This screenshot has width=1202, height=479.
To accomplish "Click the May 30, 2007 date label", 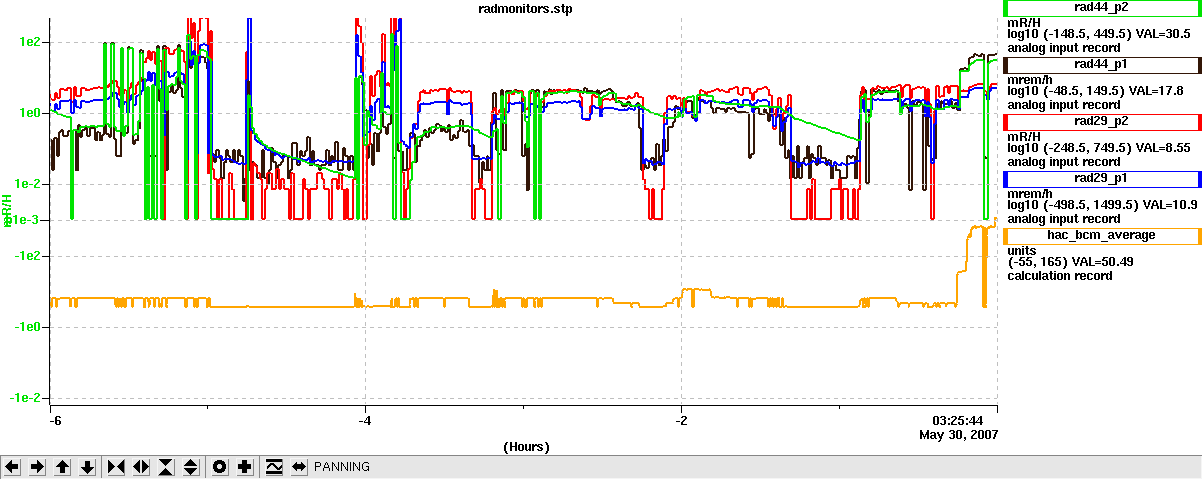I will click(958, 435).
